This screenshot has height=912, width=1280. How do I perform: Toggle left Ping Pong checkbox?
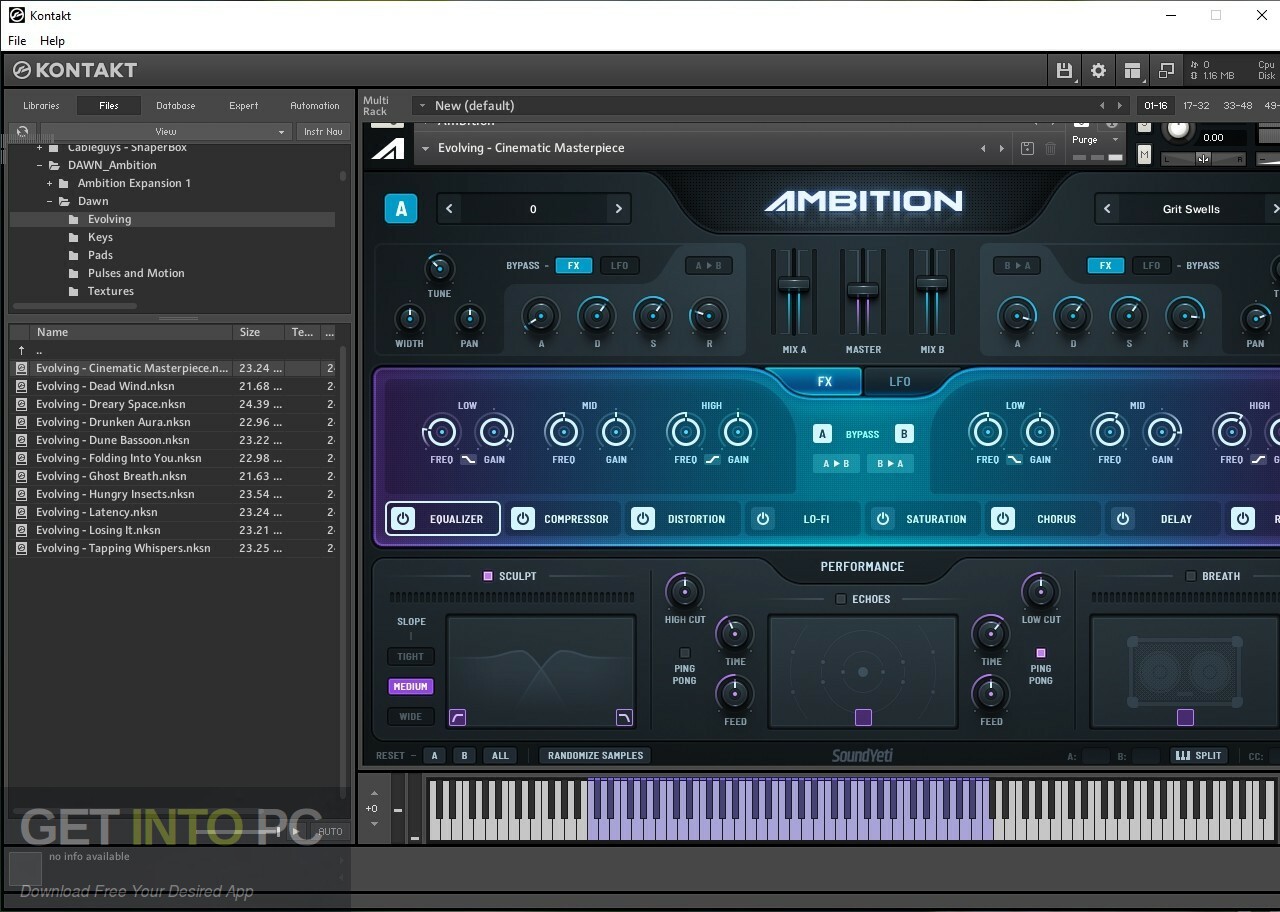coord(685,653)
